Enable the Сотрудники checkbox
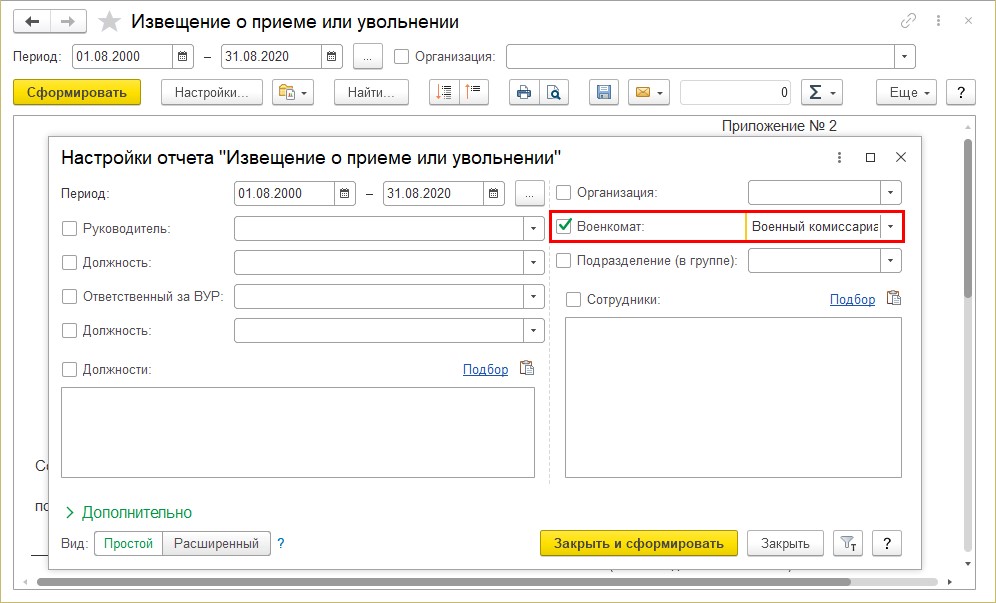The image size is (996, 603). (x=573, y=299)
